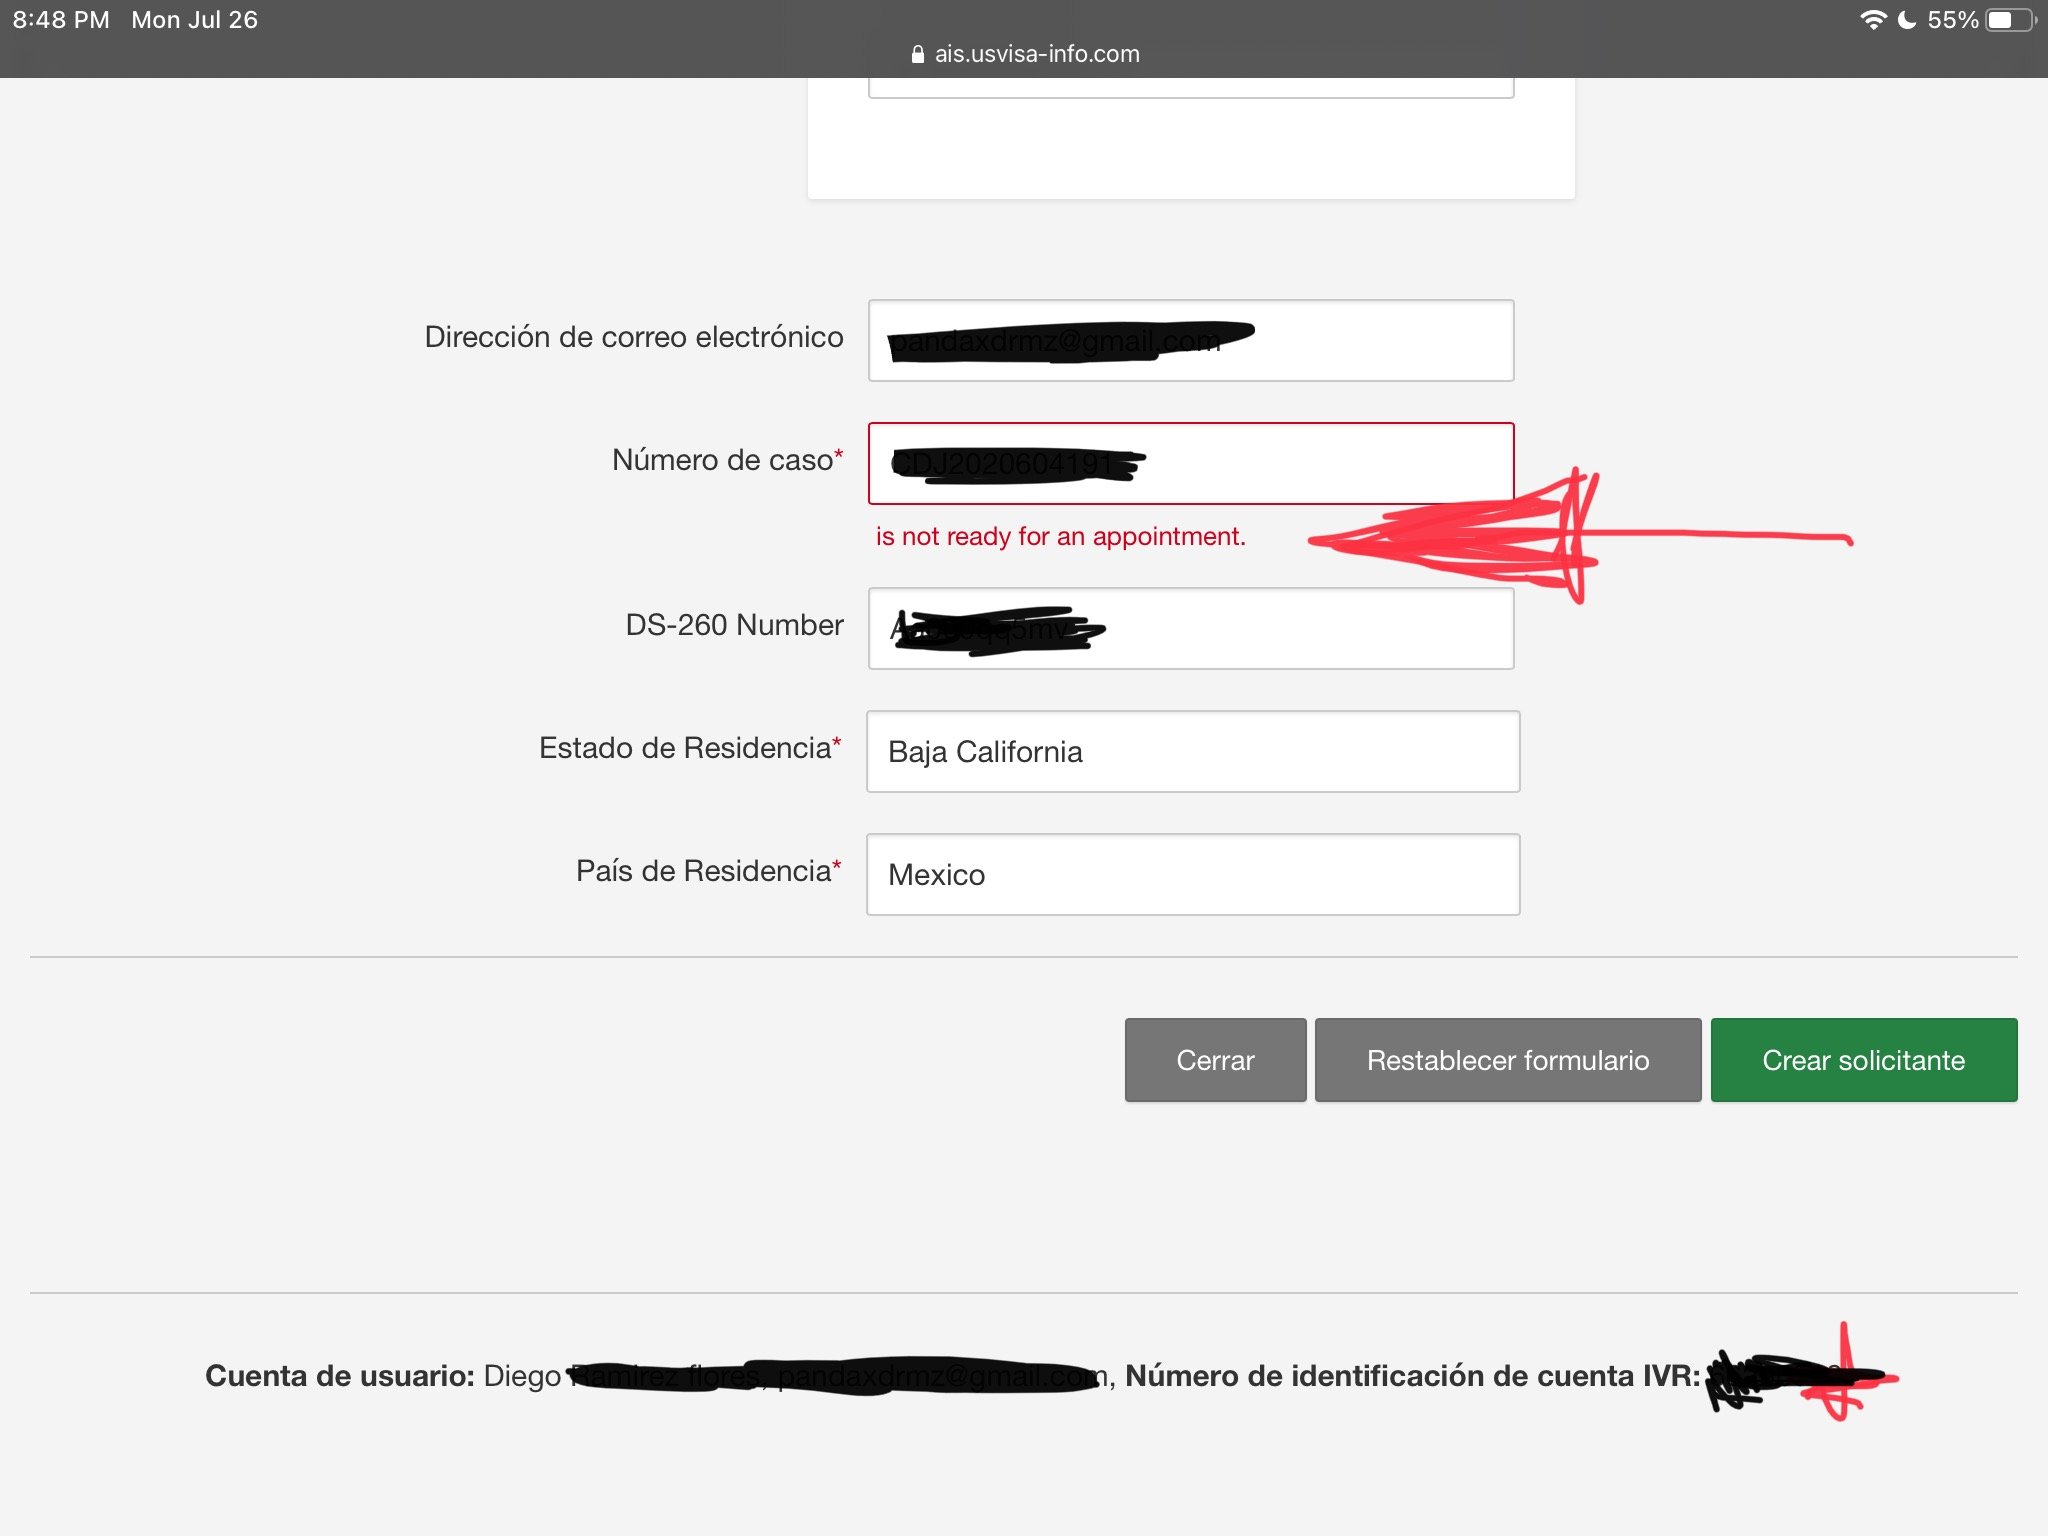This screenshot has height=1536, width=2048.
Task: Click Restablecer formulario button
Action: pyautogui.click(x=1507, y=1060)
